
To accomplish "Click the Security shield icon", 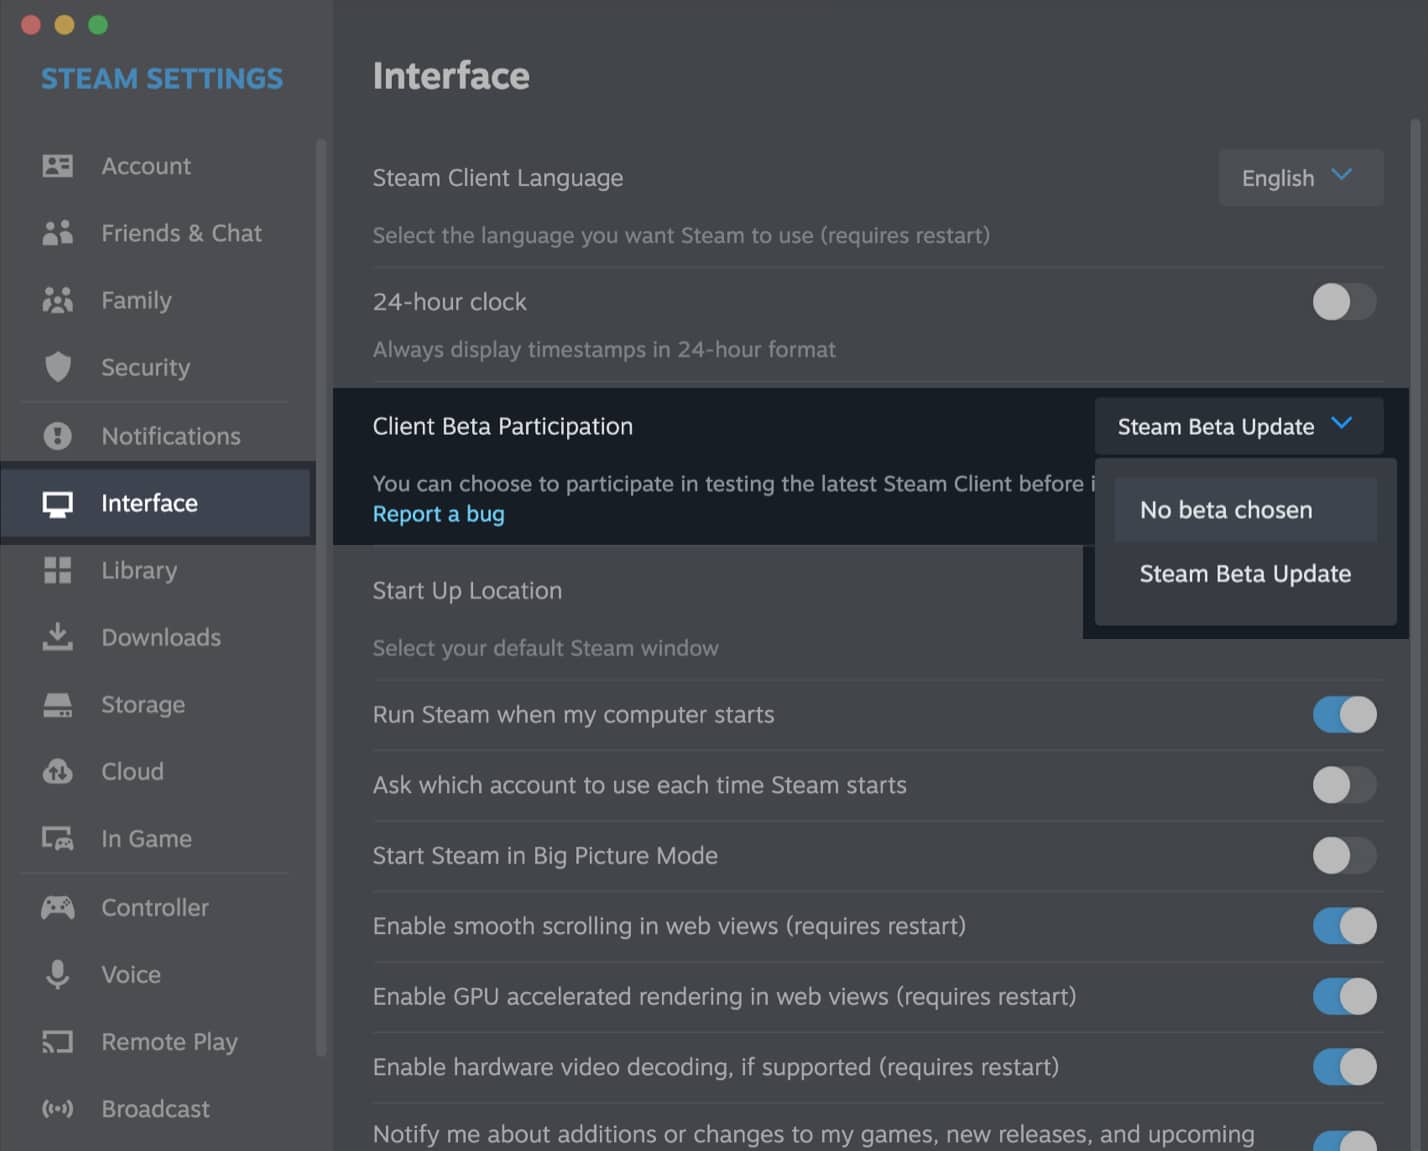I will [x=58, y=367].
